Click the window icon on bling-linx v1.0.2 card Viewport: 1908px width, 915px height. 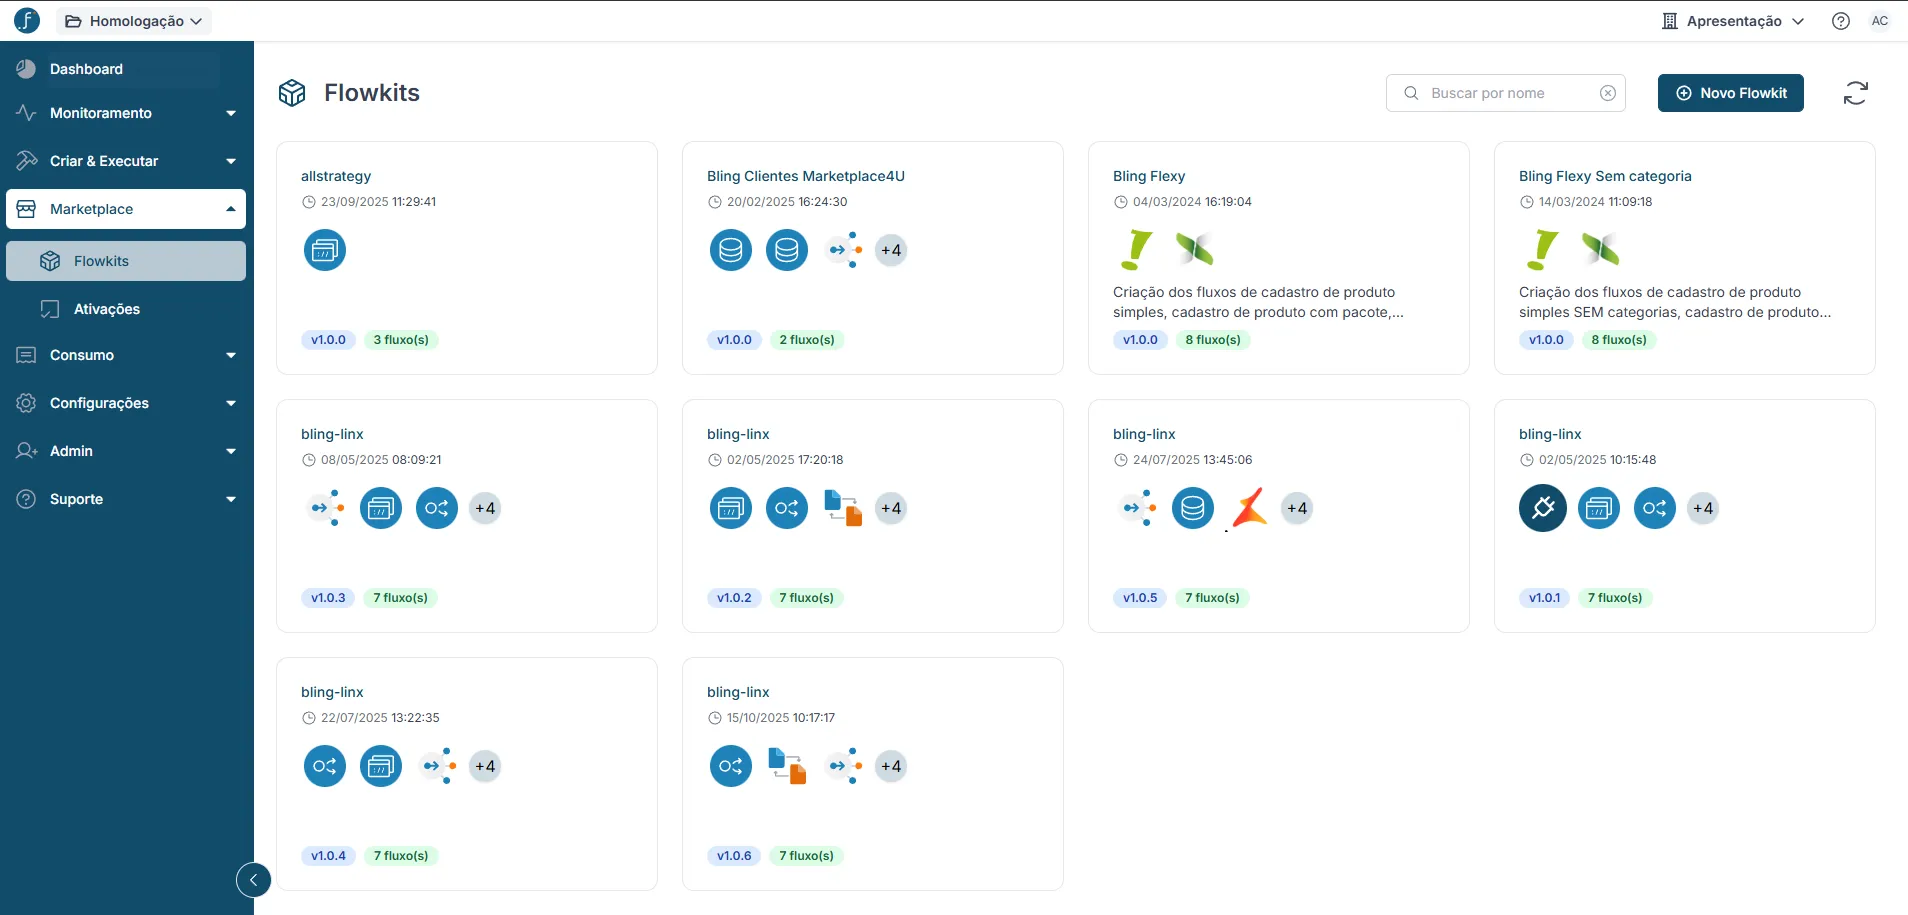pos(731,508)
